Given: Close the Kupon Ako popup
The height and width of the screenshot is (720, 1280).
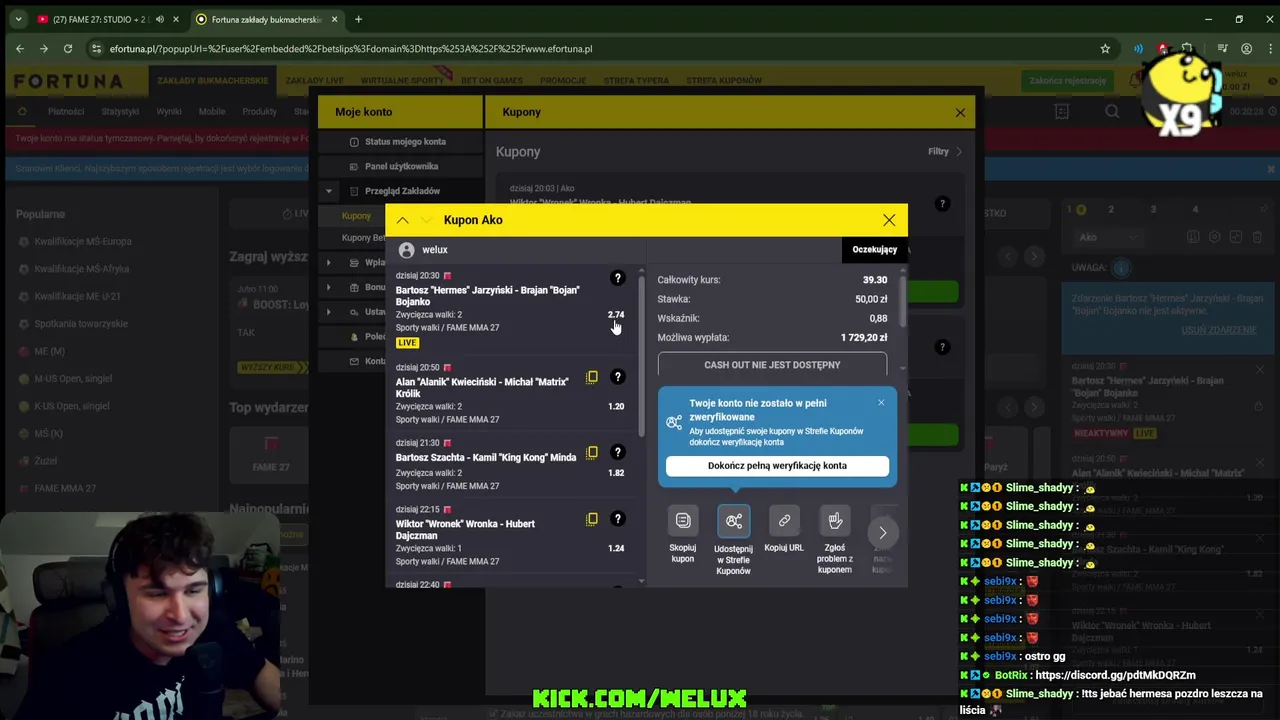Looking at the screenshot, I should point(889,220).
